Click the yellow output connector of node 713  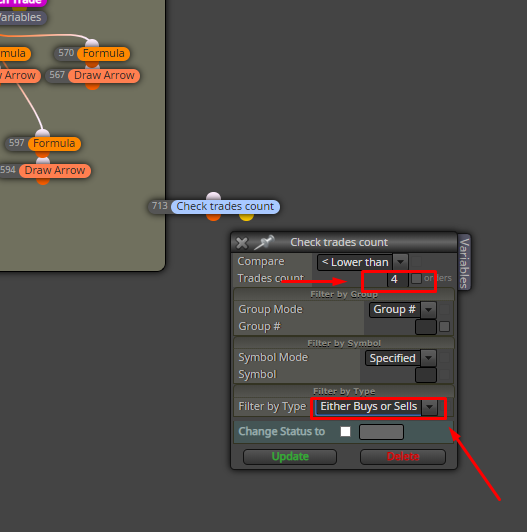pos(246,216)
